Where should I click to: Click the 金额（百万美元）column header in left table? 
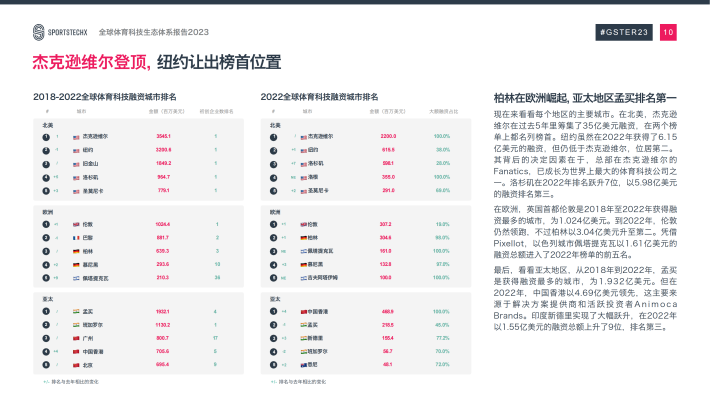tap(167, 111)
